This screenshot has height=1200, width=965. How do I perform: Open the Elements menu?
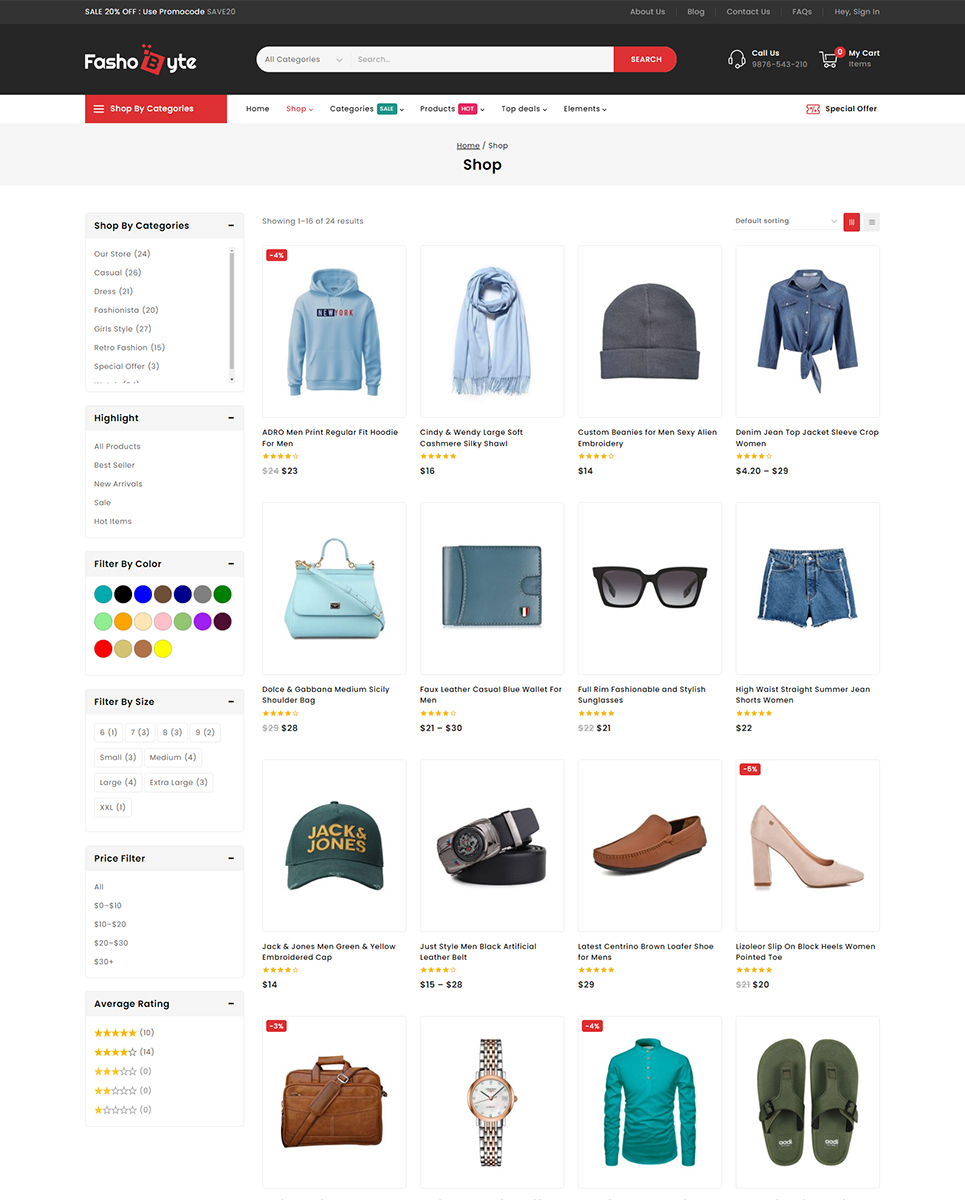pyautogui.click(x=585, y=109)
